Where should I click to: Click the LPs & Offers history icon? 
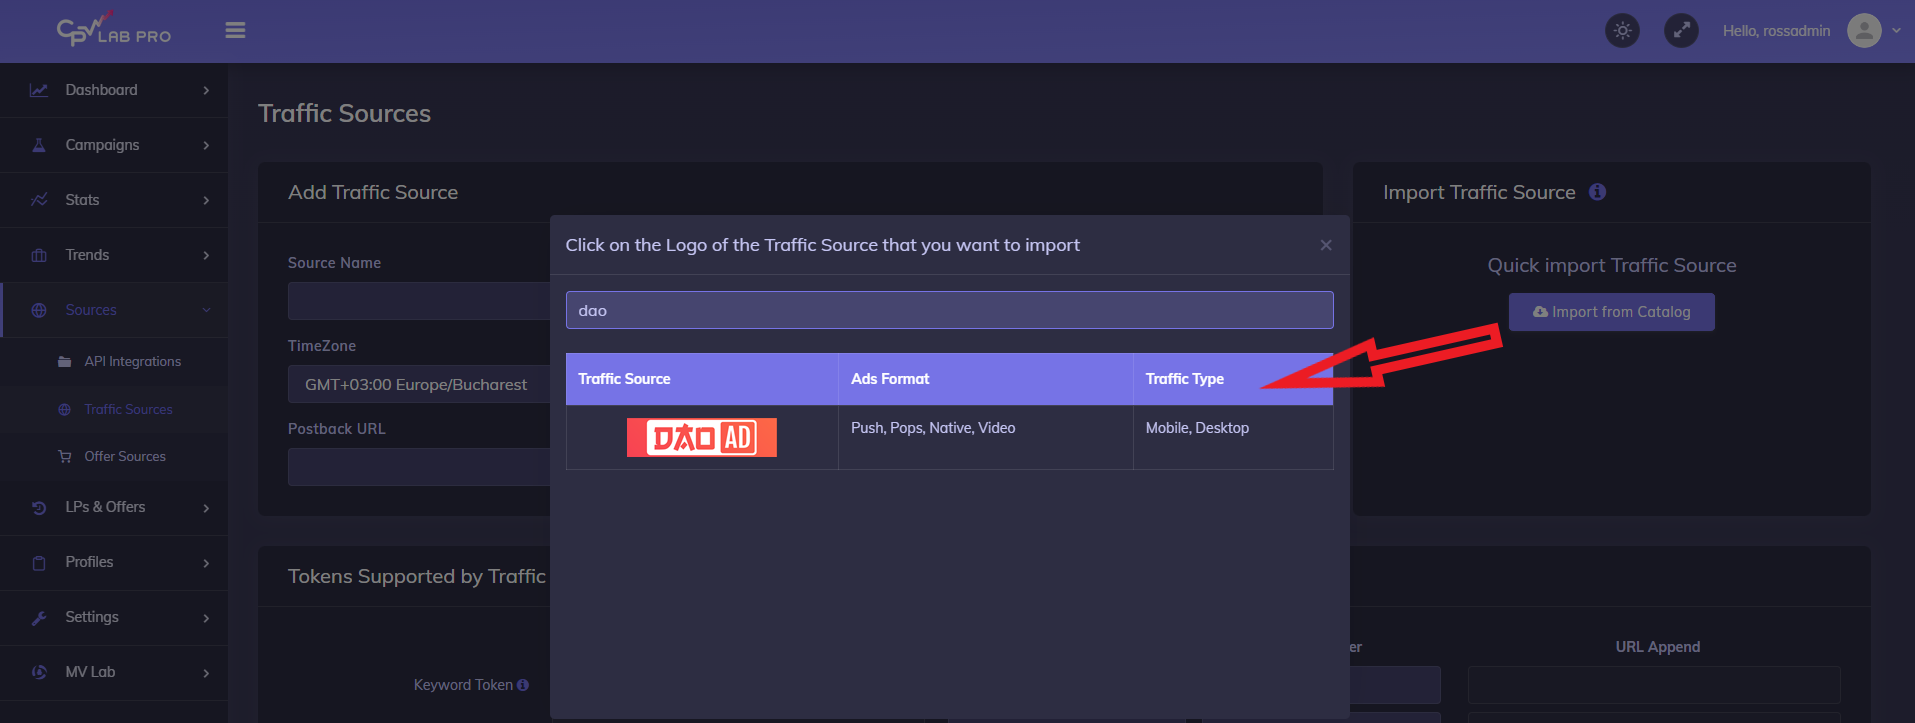tap(39, 508)
